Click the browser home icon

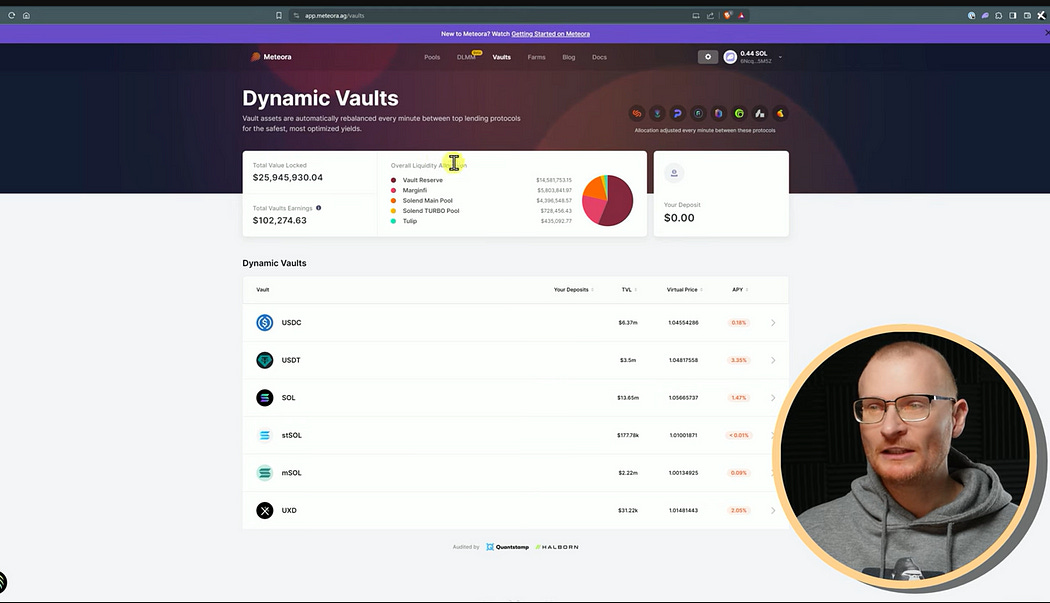point(26,15)
